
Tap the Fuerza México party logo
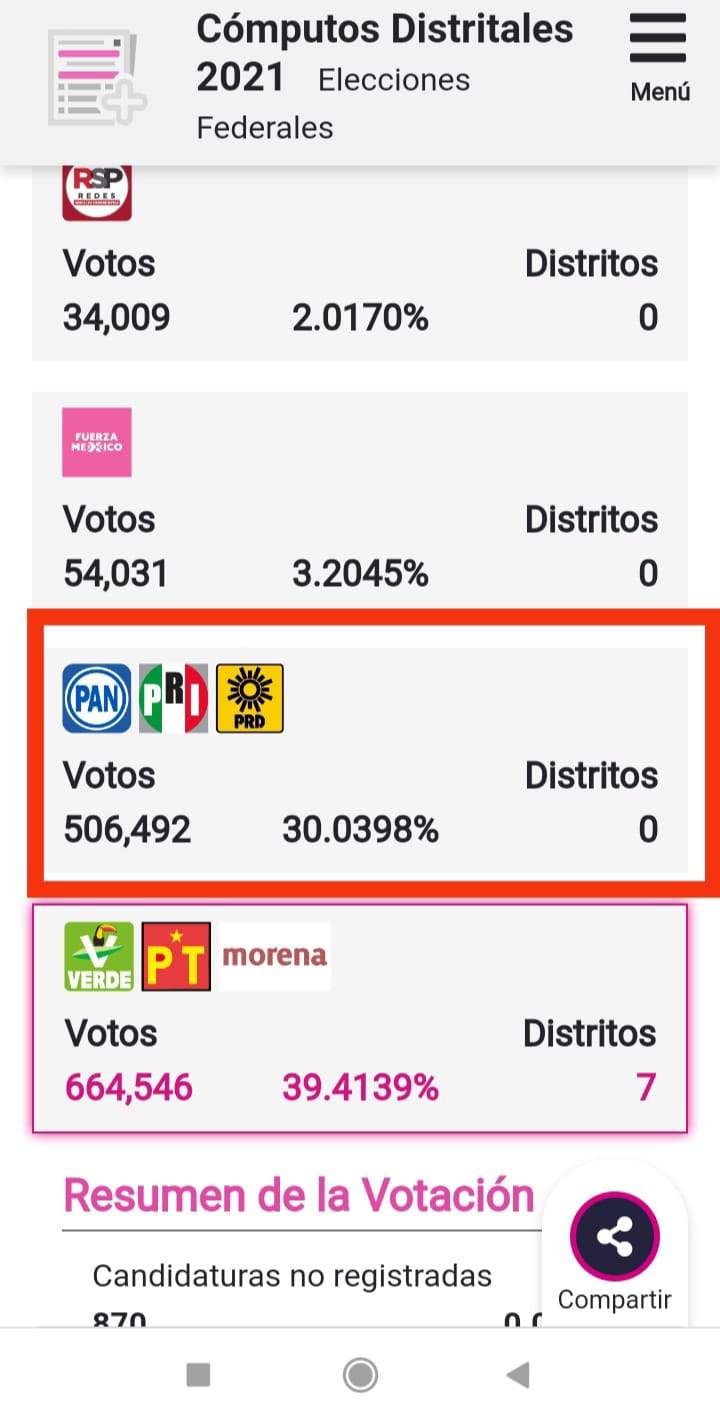coord(97,442)
